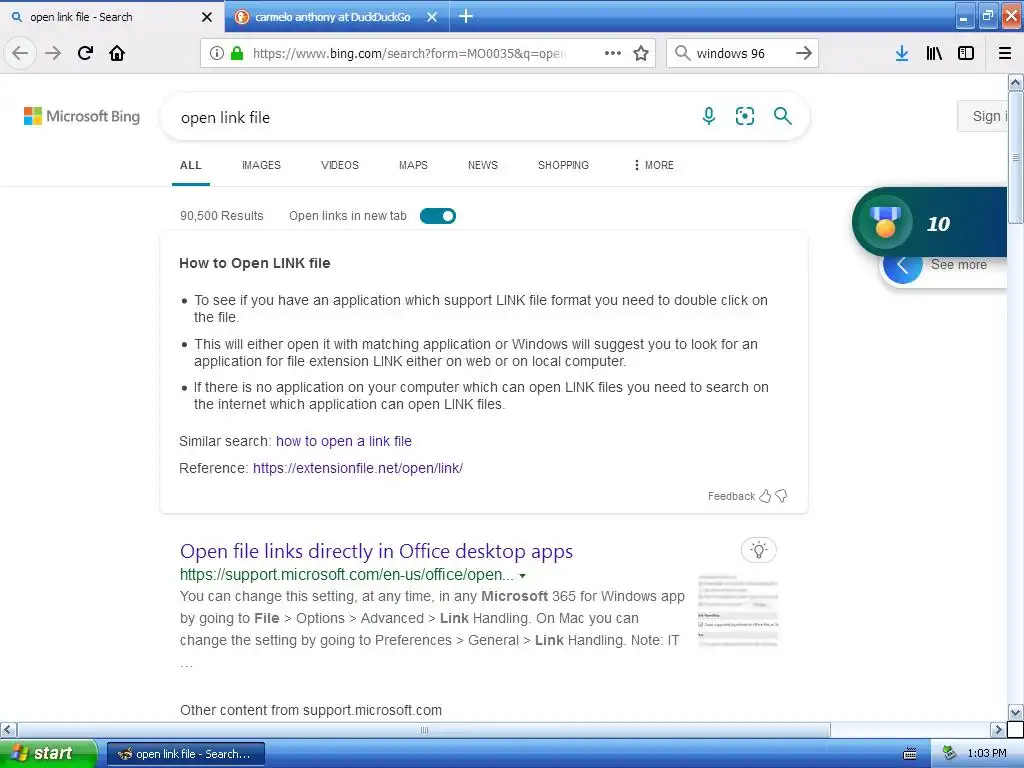Click the taskbar clock showing 1:03 PM
This screenshot has width=1024, height=768.
987,754
